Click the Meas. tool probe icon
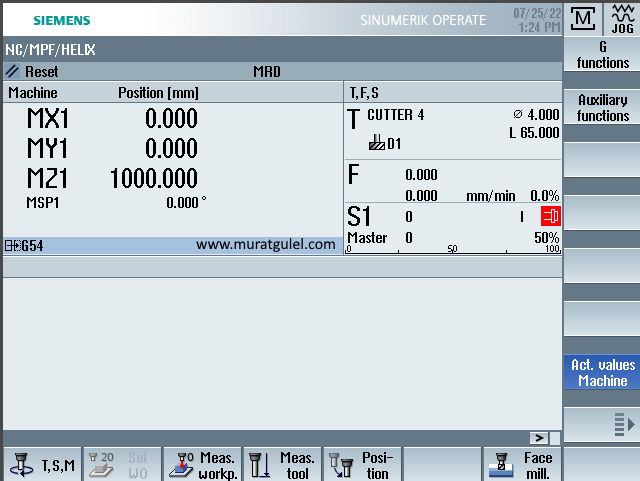Image resolution: width=640 pixels, height=481 pixels. click(260, 465)
